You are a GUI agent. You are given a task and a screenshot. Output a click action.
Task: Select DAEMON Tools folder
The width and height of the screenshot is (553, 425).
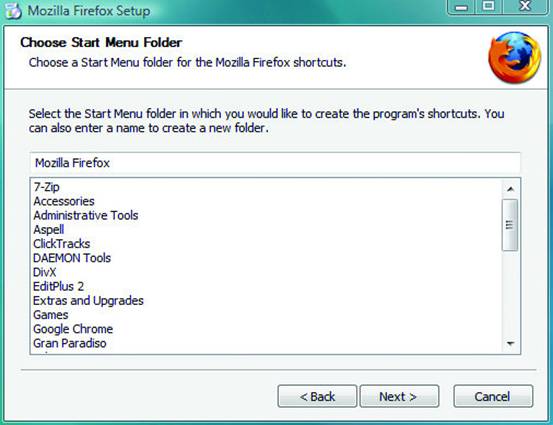tap(72, 258)
